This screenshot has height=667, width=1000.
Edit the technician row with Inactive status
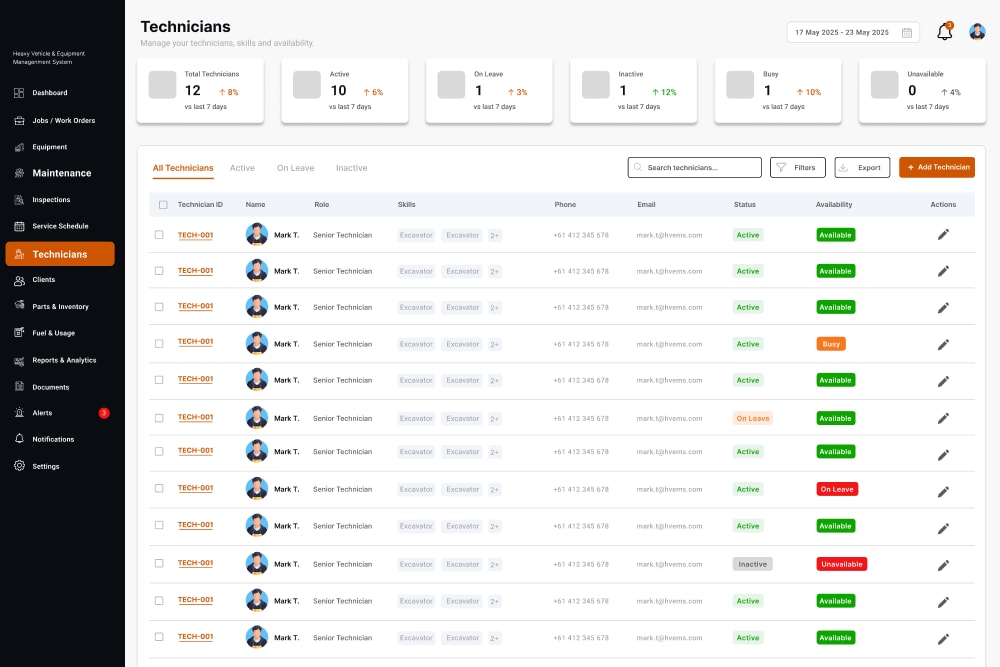943,565
